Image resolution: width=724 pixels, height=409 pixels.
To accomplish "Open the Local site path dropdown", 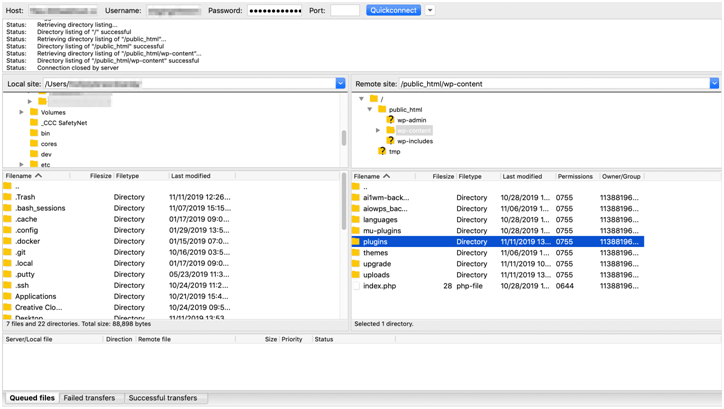I will (340, 84).
